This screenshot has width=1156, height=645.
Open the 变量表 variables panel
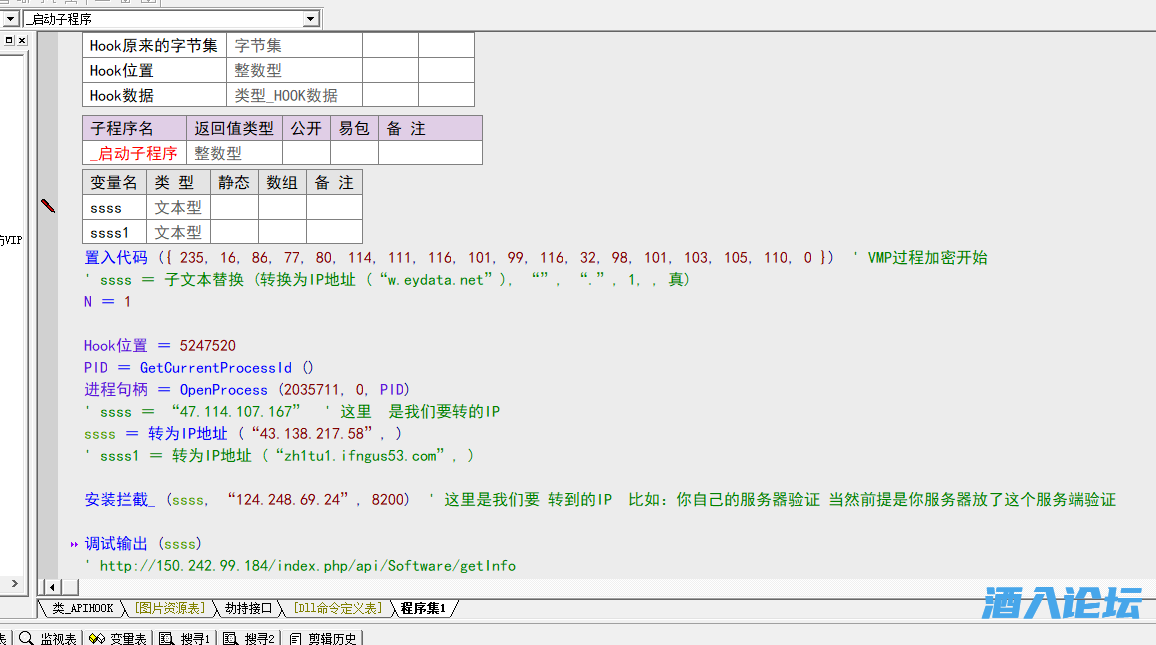point(118,638)
